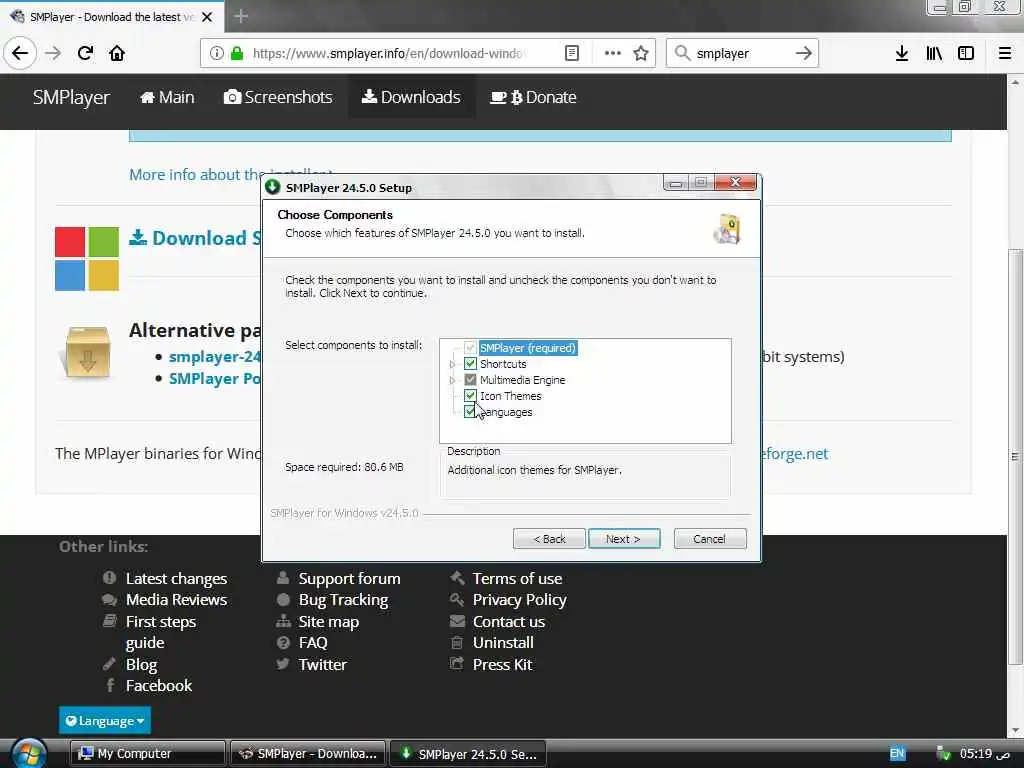Open the SMPlayer Portable link
The height and width of the screenshot is (768, 1024).
(x=214, y=379)
